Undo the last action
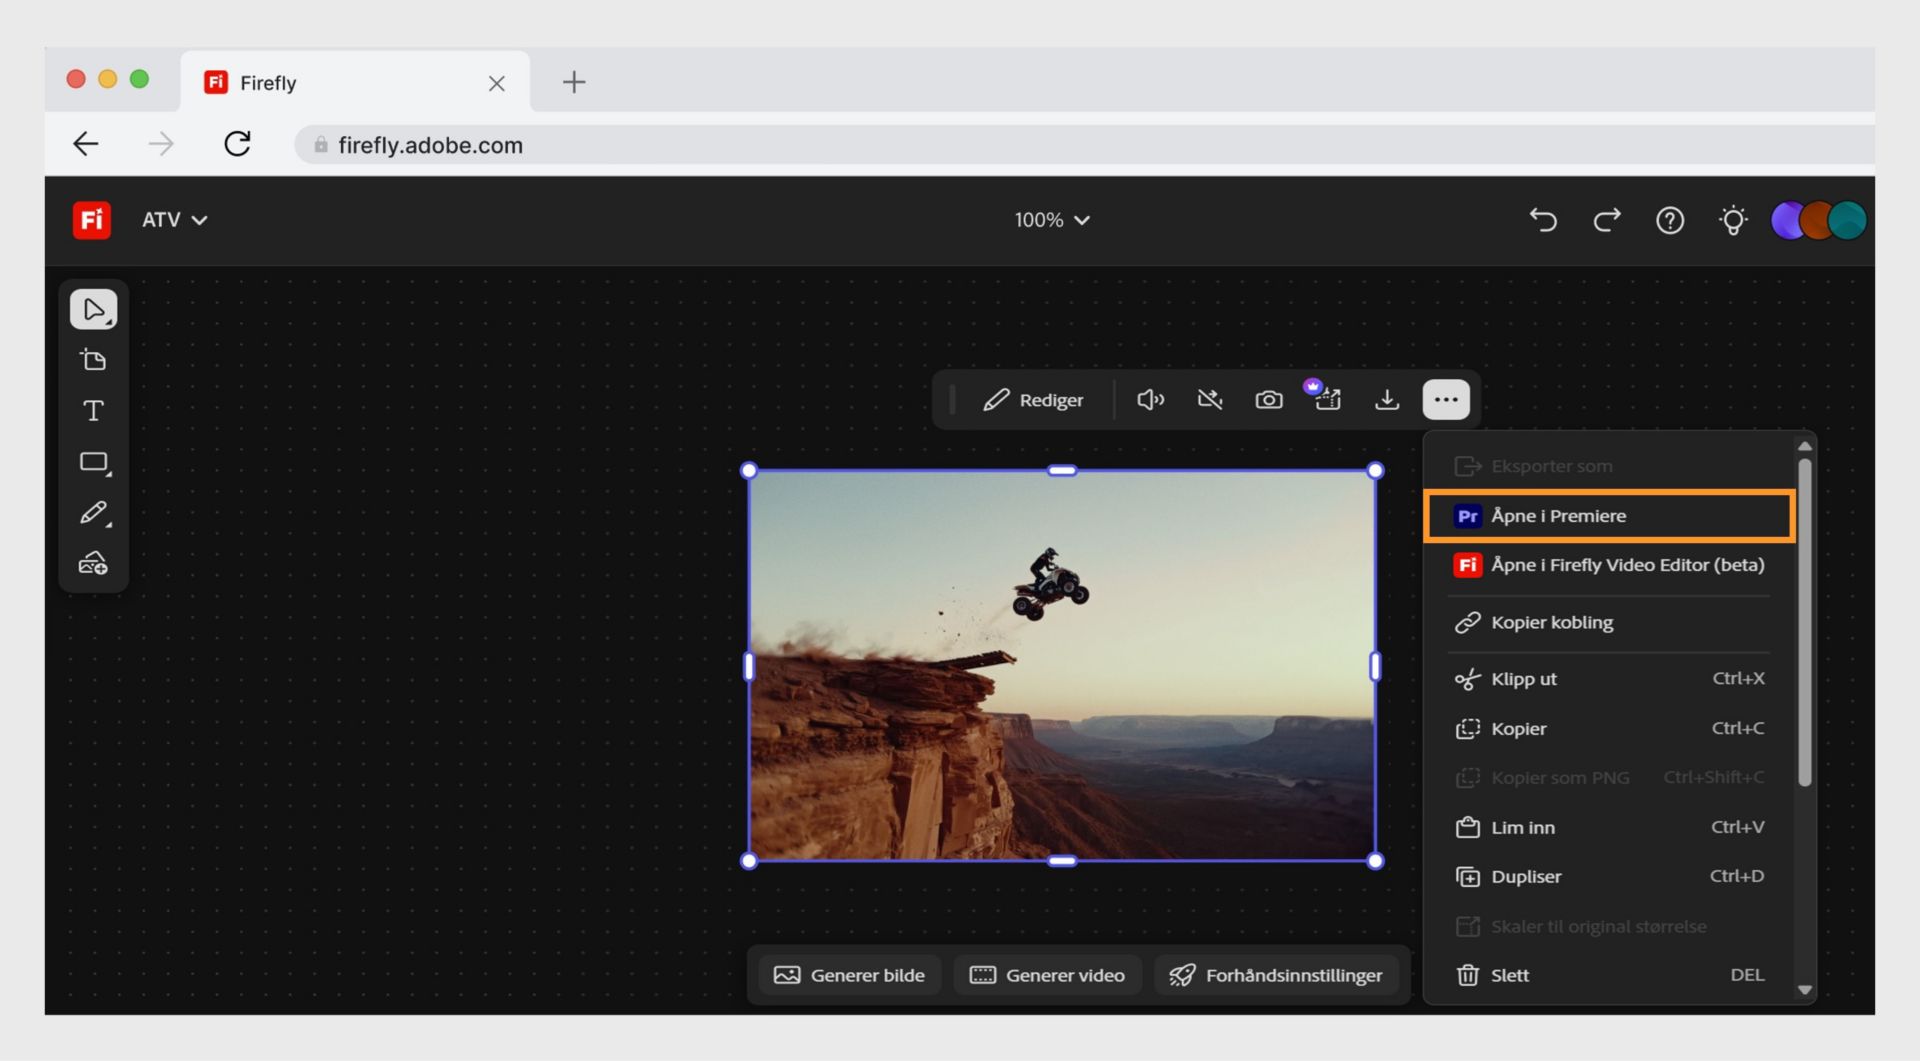The height and width of the screenshot is (1061, 1920). tap(1543, 220)
